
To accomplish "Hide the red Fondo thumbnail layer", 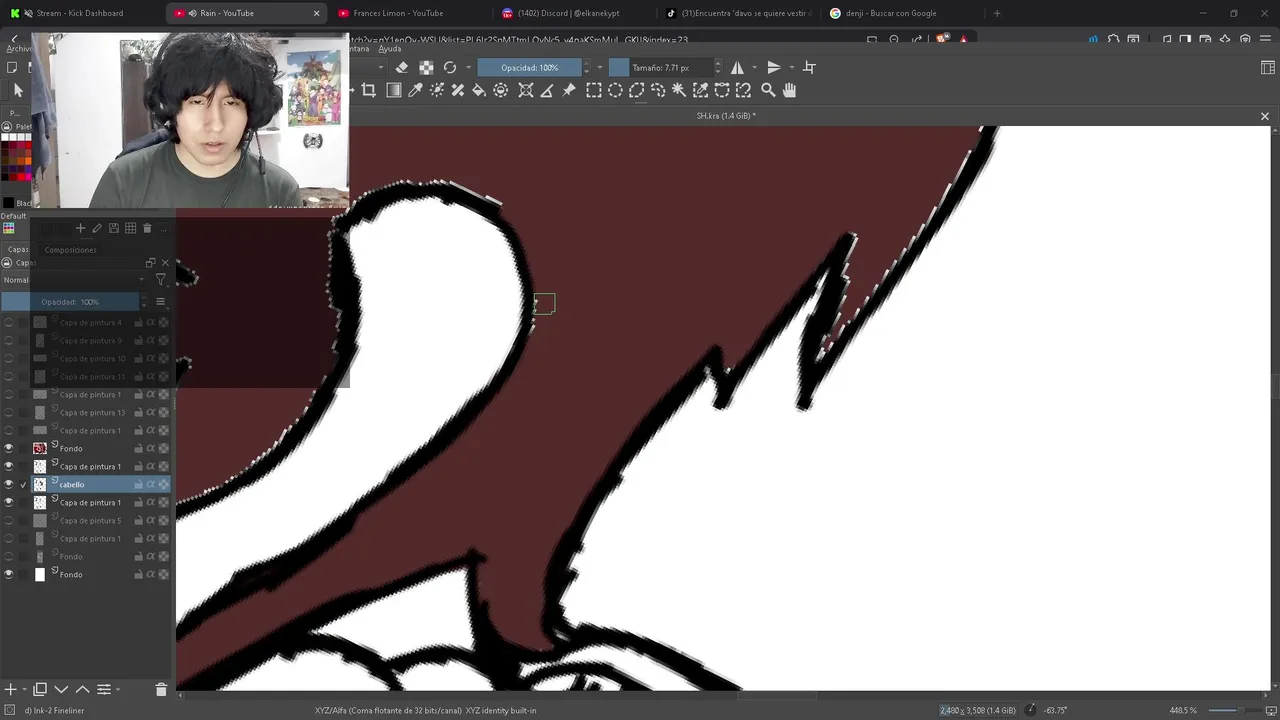I will [9, 448].
